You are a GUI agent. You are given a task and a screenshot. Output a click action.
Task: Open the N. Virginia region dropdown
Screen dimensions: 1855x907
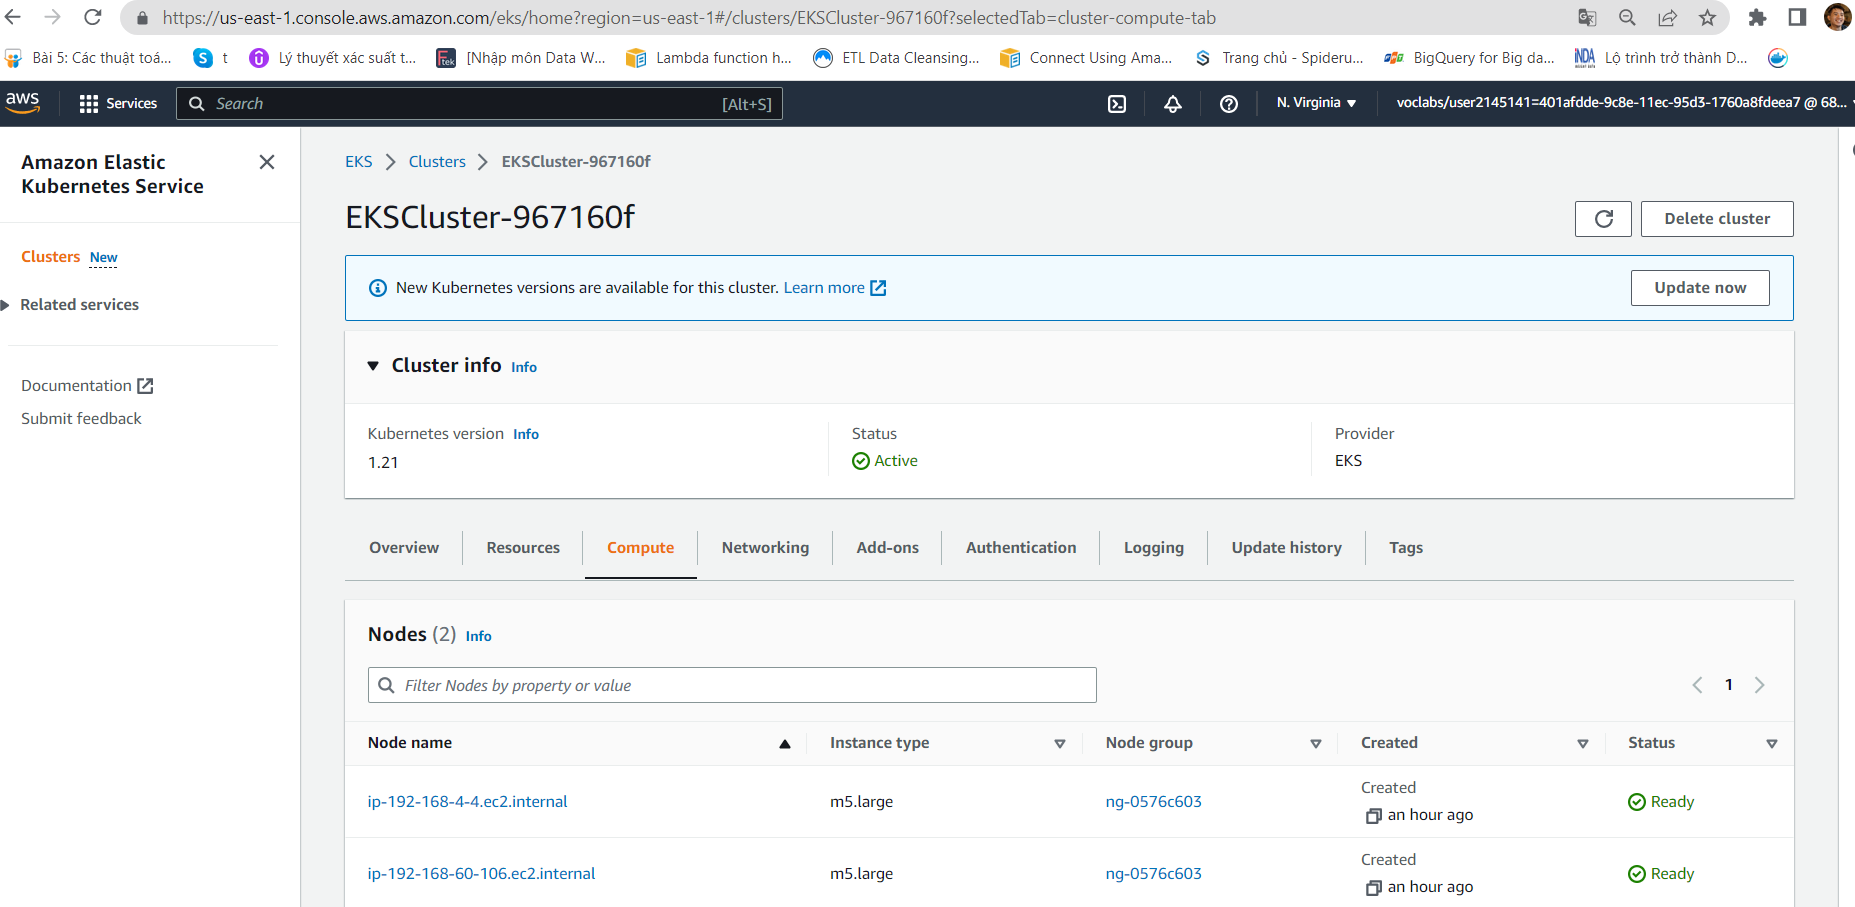click(1316, 103)
